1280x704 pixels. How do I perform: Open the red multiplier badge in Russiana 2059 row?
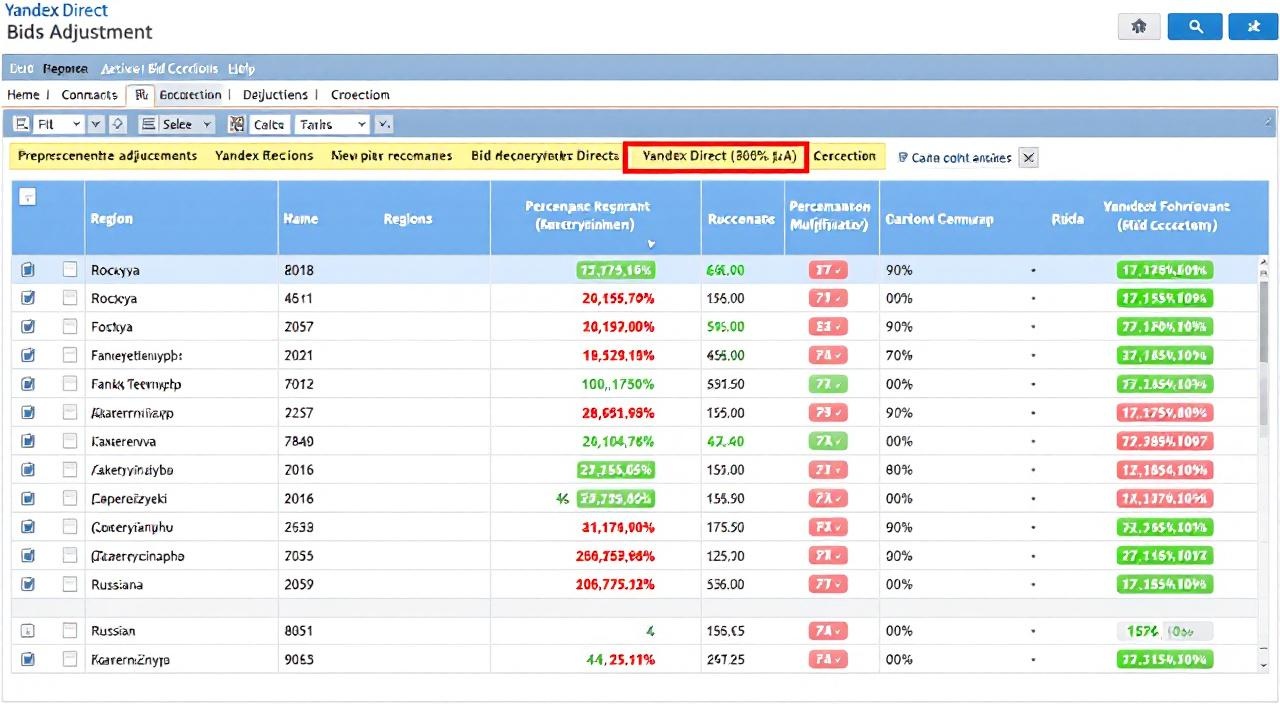[828, 584]
